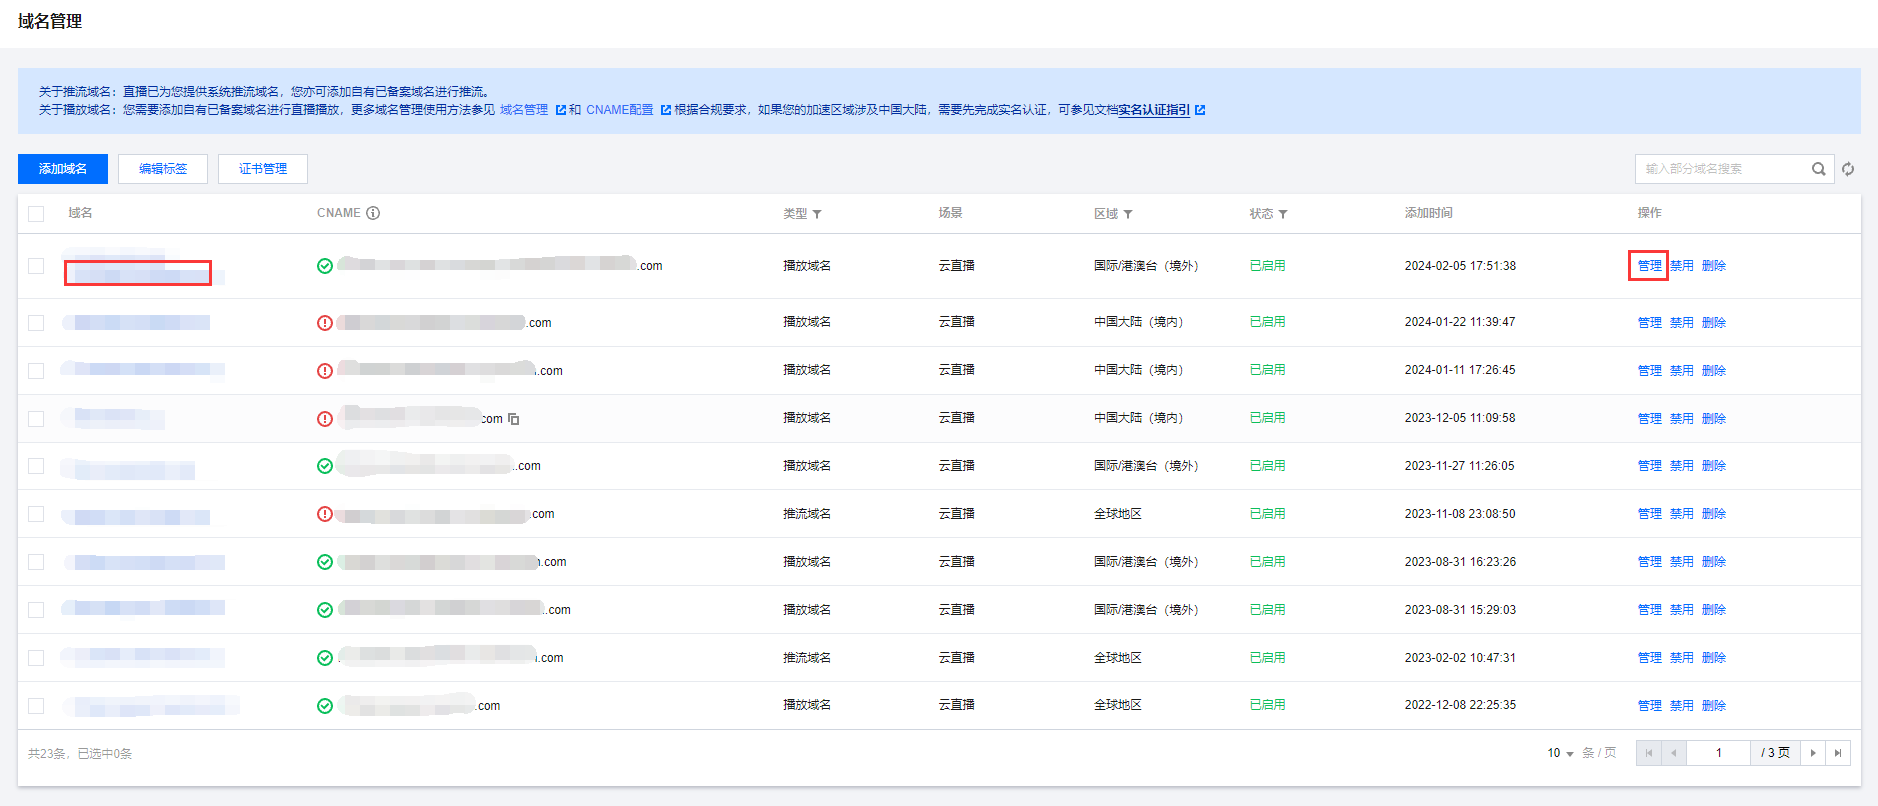Click the green check icon in first row CNAME
This screenshot has height=806, width=1878.
(x=325, y=266)
